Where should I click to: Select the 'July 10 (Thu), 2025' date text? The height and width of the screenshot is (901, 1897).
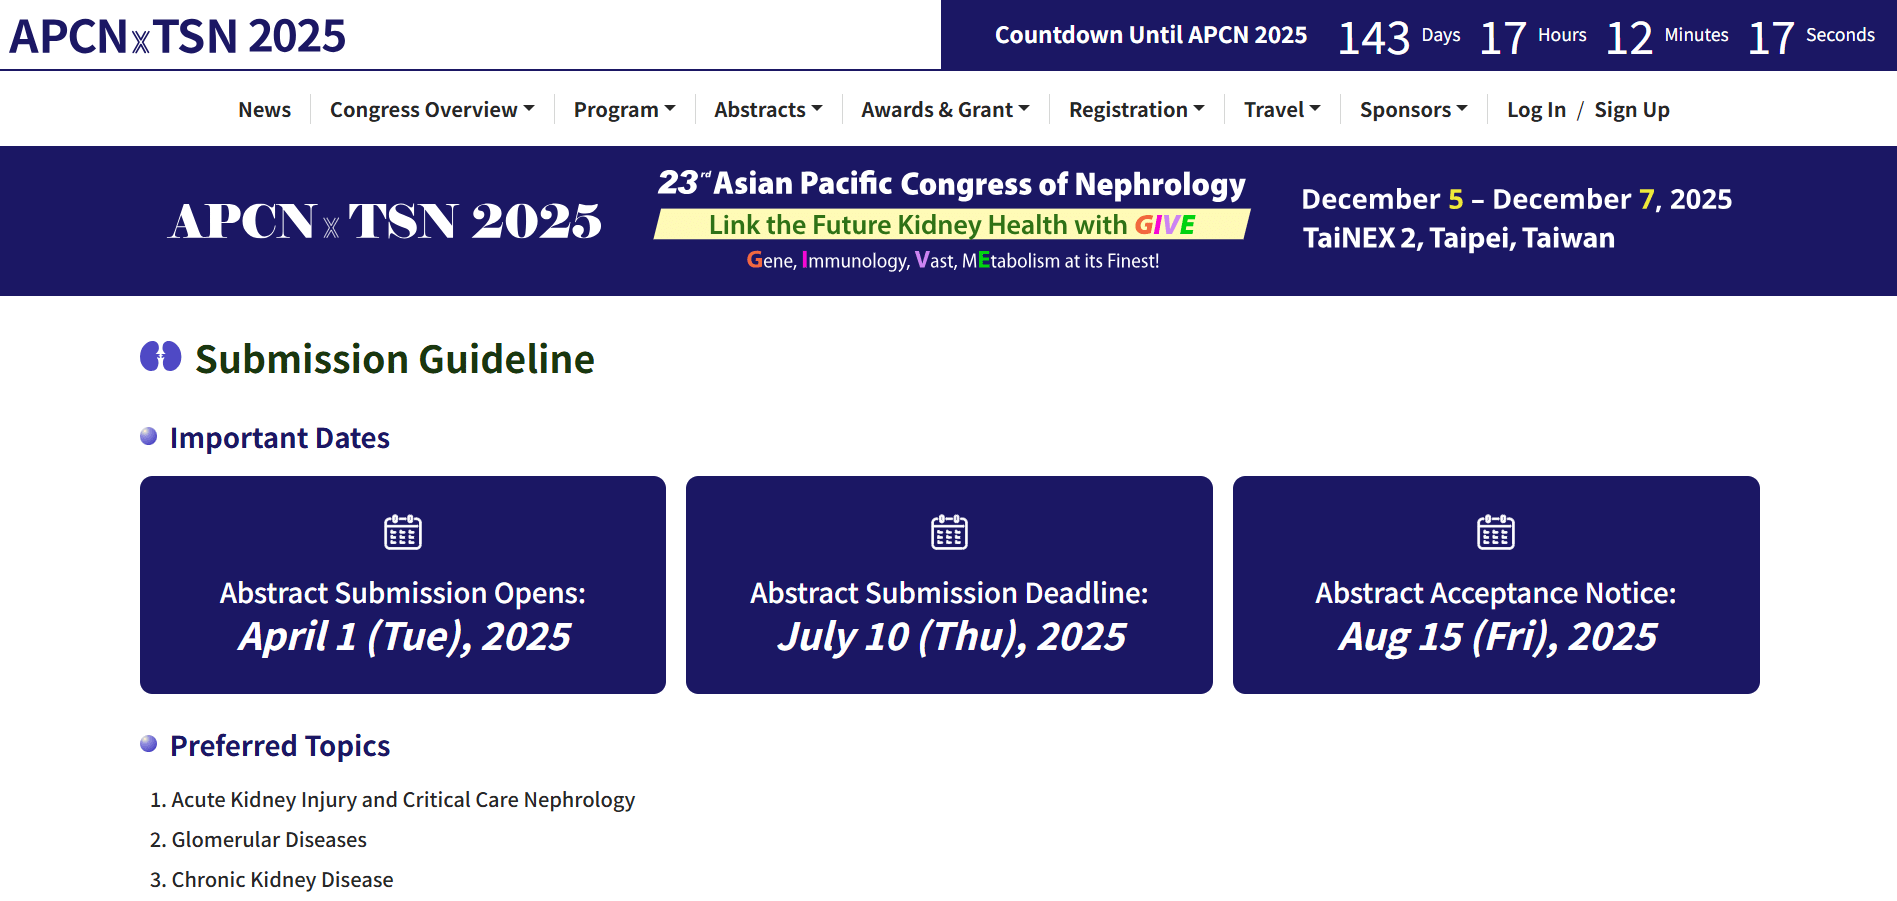click(x=951, y=637)
